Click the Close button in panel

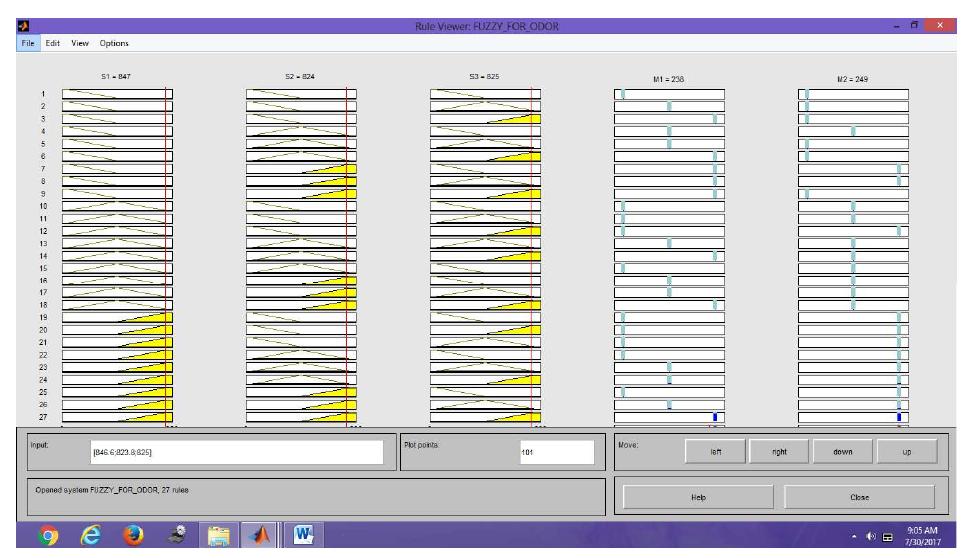[x=859, y=497]
